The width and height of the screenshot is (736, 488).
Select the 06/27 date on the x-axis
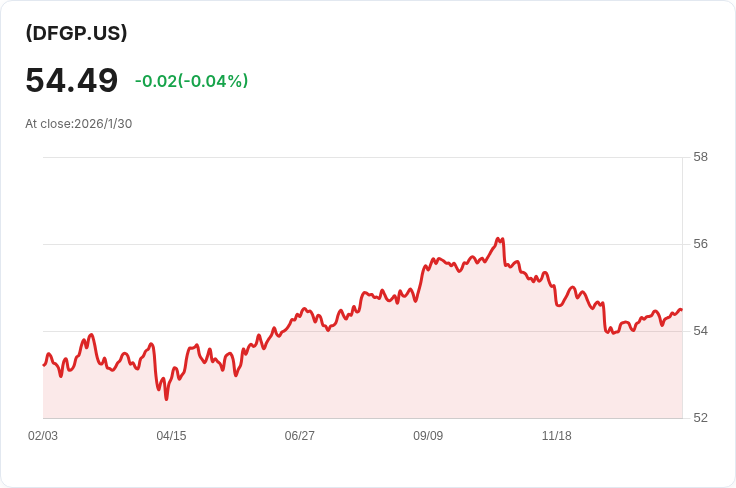299,436
